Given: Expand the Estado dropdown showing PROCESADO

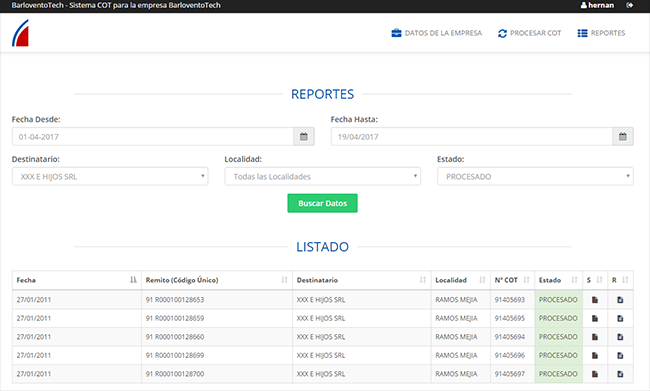Looking at the screenshot, I should pos(535,177).
